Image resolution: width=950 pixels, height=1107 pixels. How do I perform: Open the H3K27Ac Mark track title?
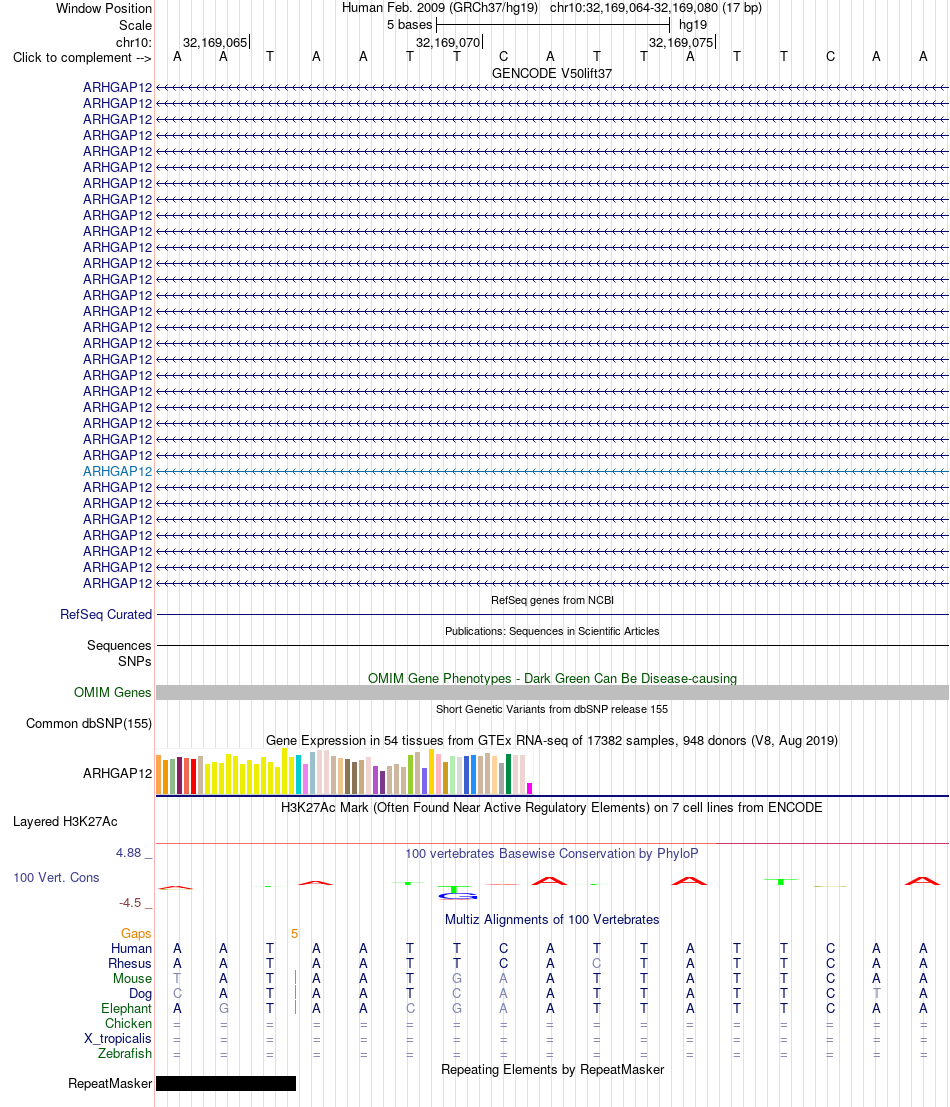tap(552, 808)
